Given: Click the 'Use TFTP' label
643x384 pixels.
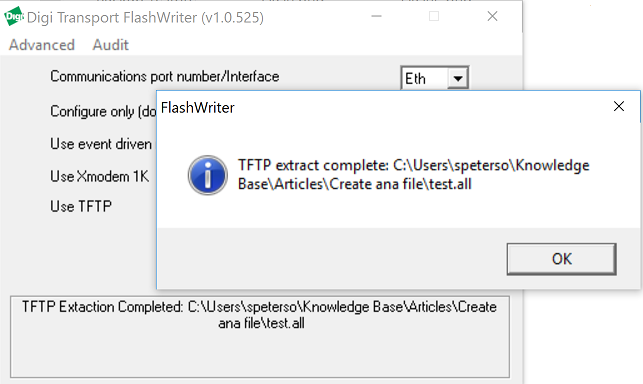Looking at the screenshot, I should click(x=81, y=206).
